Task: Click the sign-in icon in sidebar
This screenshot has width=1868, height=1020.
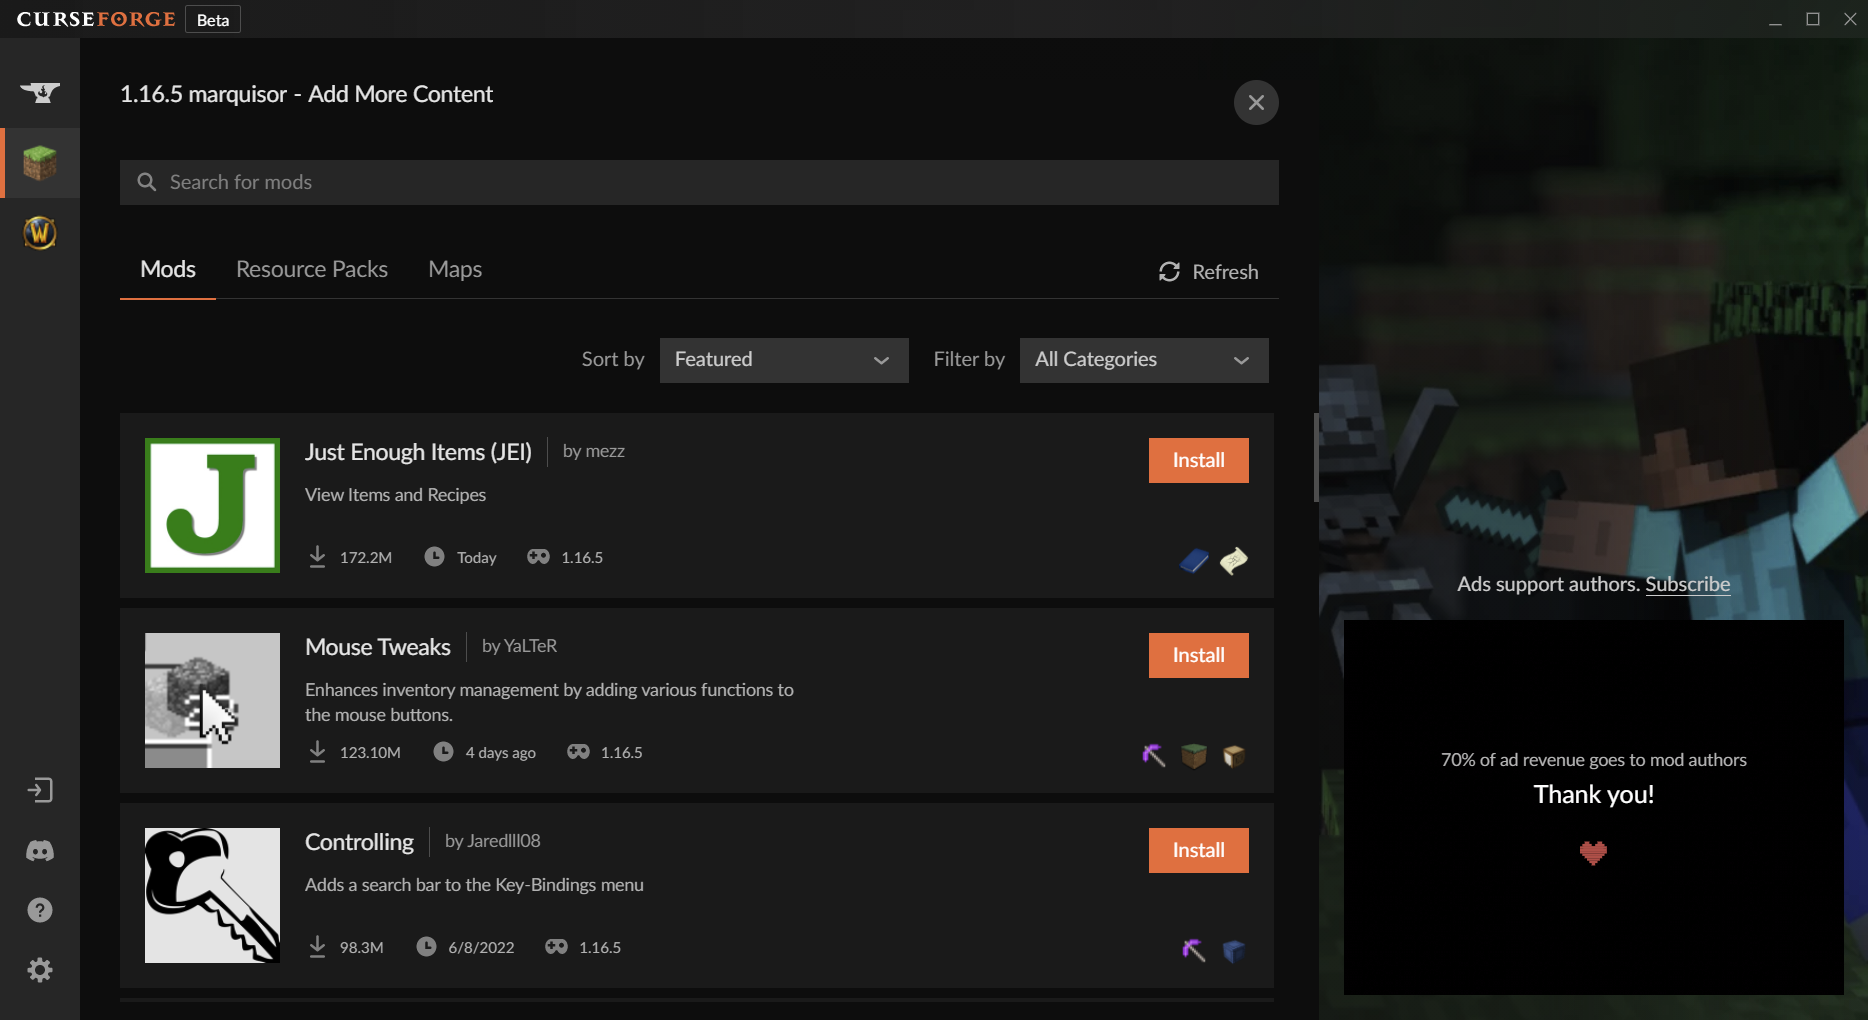Action: [40, 791]
